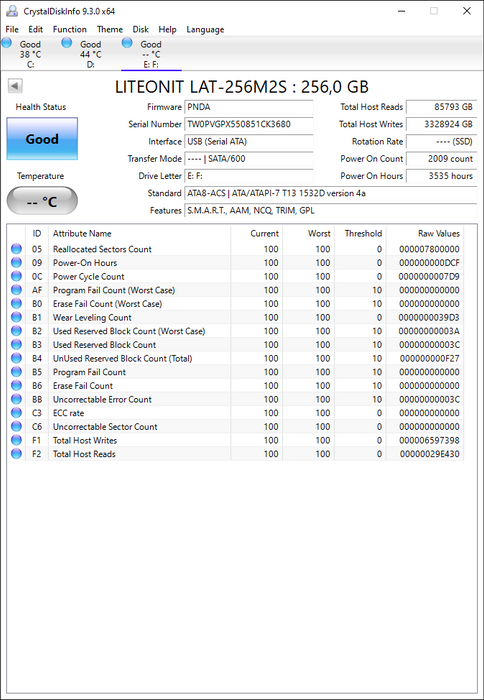The image size is (484, 700).
Task: Click raw value 0000000039D3
Action: pos(429,317)
